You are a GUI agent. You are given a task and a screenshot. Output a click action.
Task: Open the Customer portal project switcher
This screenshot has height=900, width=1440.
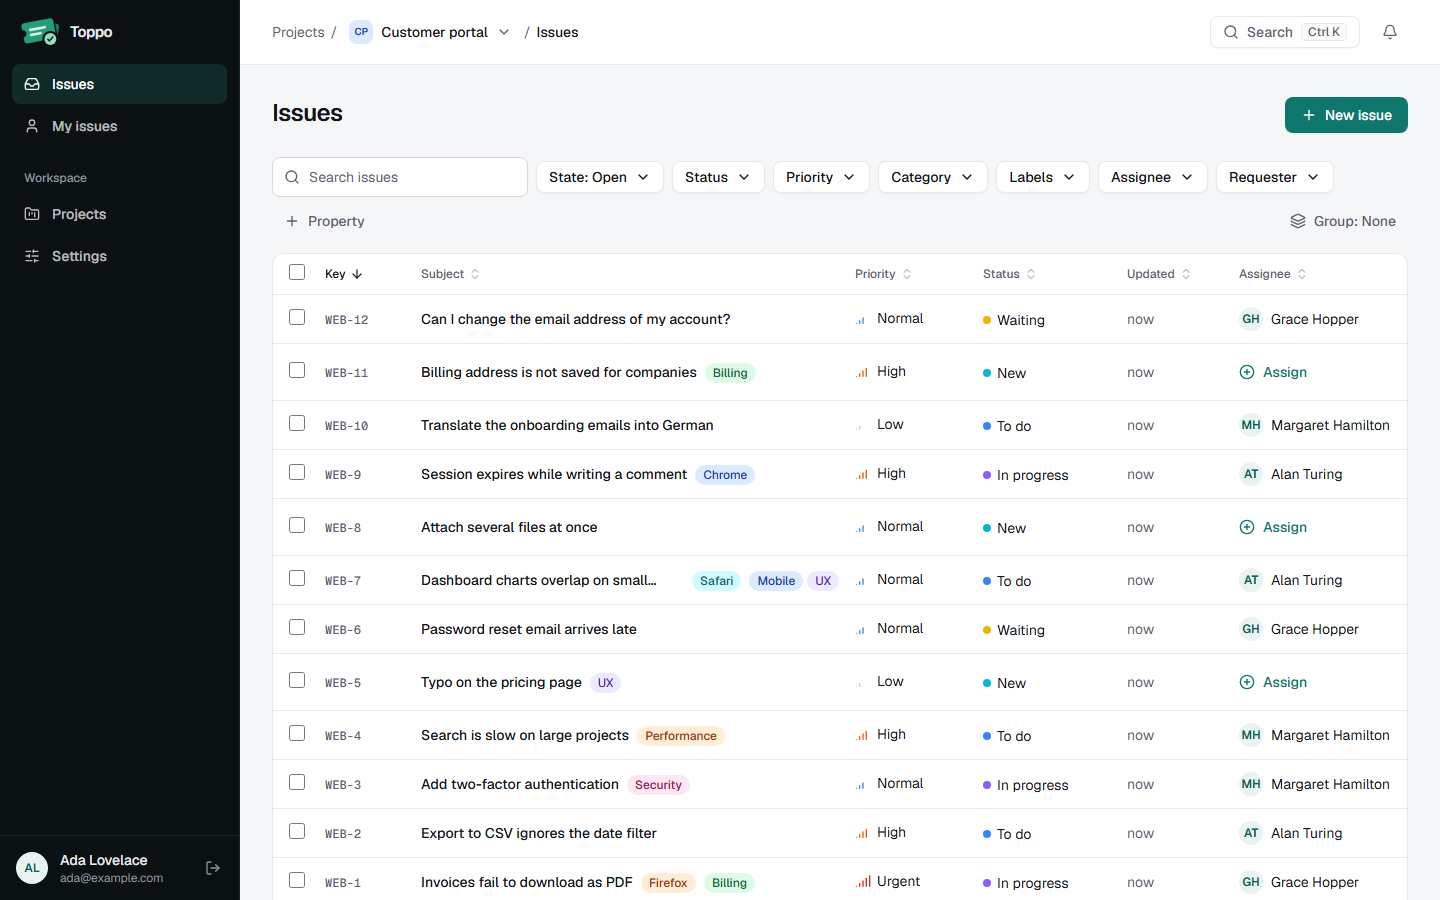430,32
